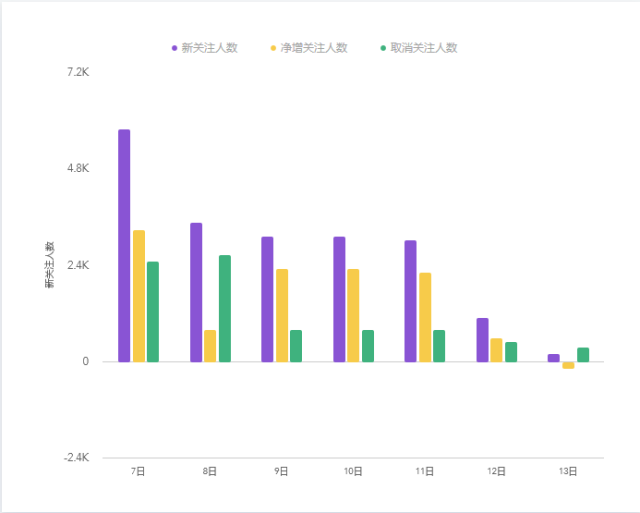This screenshot has width=640, height=513.
Task: Select the purple bar for 11日
Action: [411, 301]
